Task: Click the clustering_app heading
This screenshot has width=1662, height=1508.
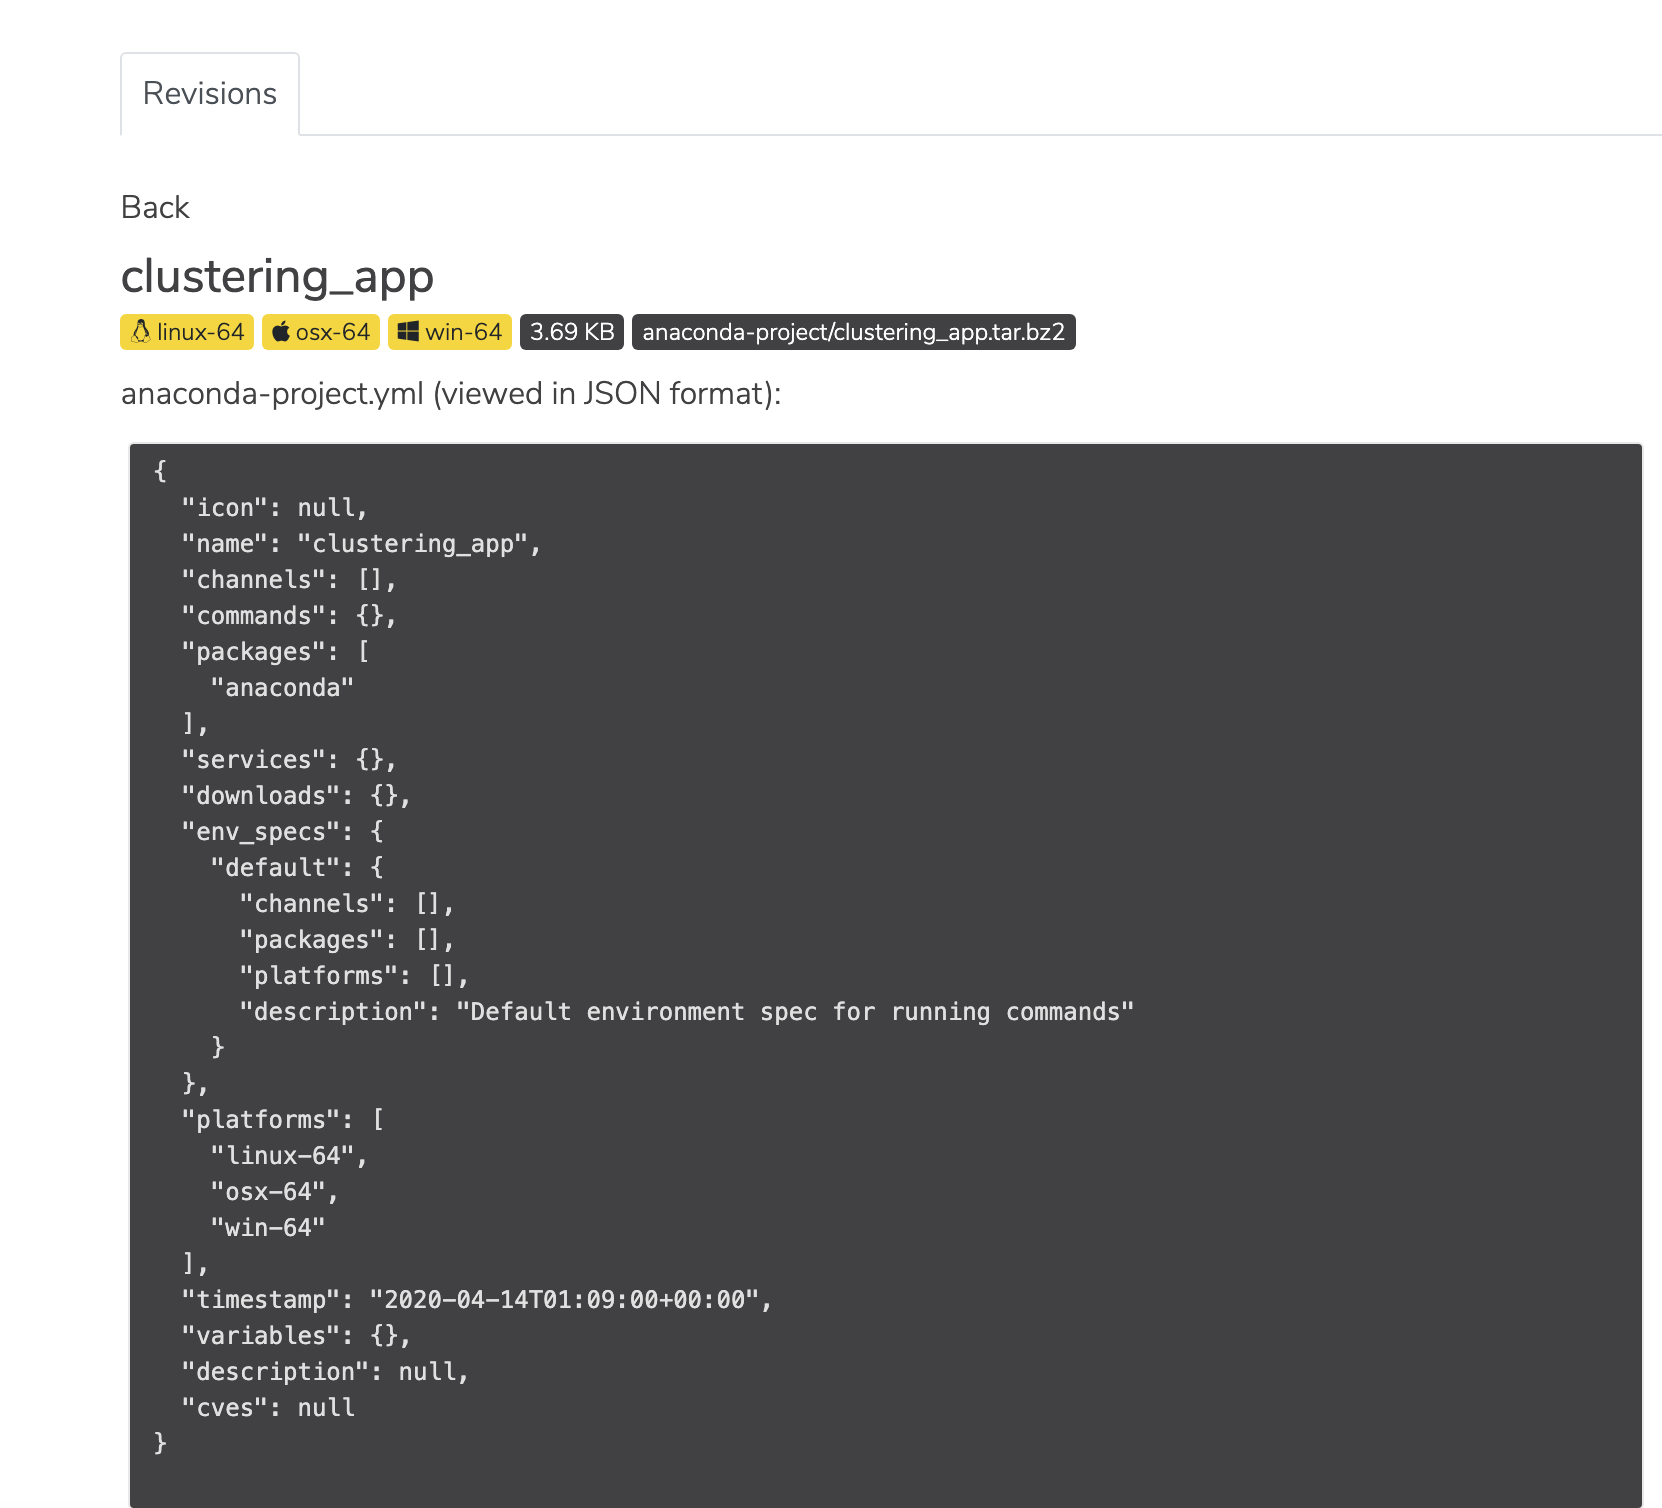Action: pyautogui.click(x=277, y=275)
